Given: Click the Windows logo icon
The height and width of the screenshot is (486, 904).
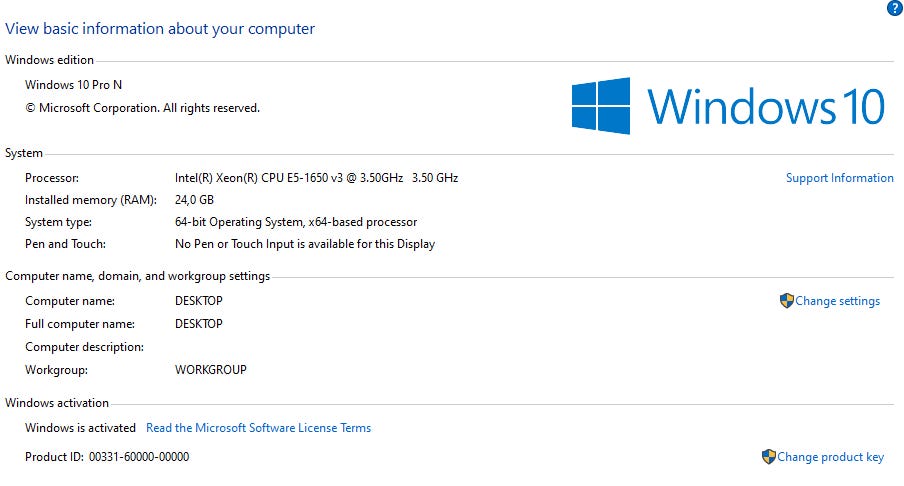Looking at the screenshot, I should (x=601, y=106).
